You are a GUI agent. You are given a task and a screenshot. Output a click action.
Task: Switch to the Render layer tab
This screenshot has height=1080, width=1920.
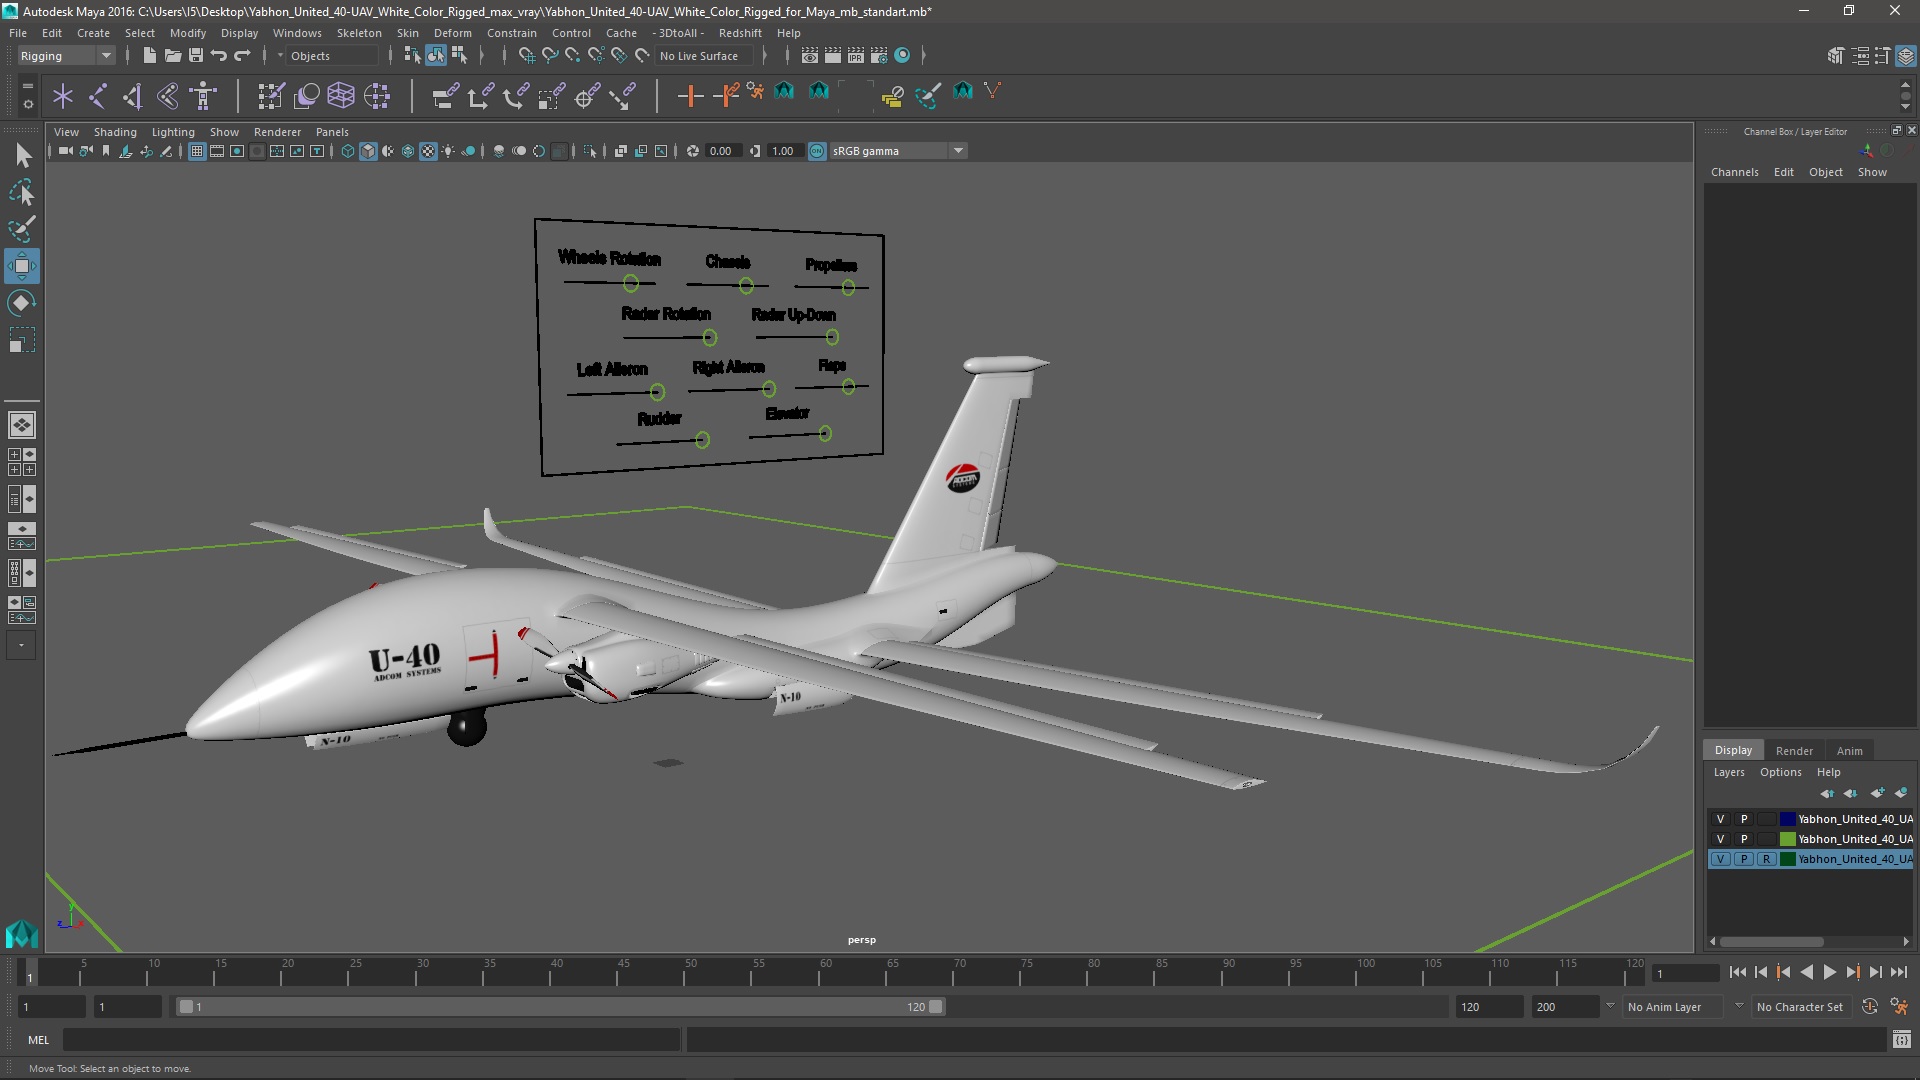point(1793,751)
